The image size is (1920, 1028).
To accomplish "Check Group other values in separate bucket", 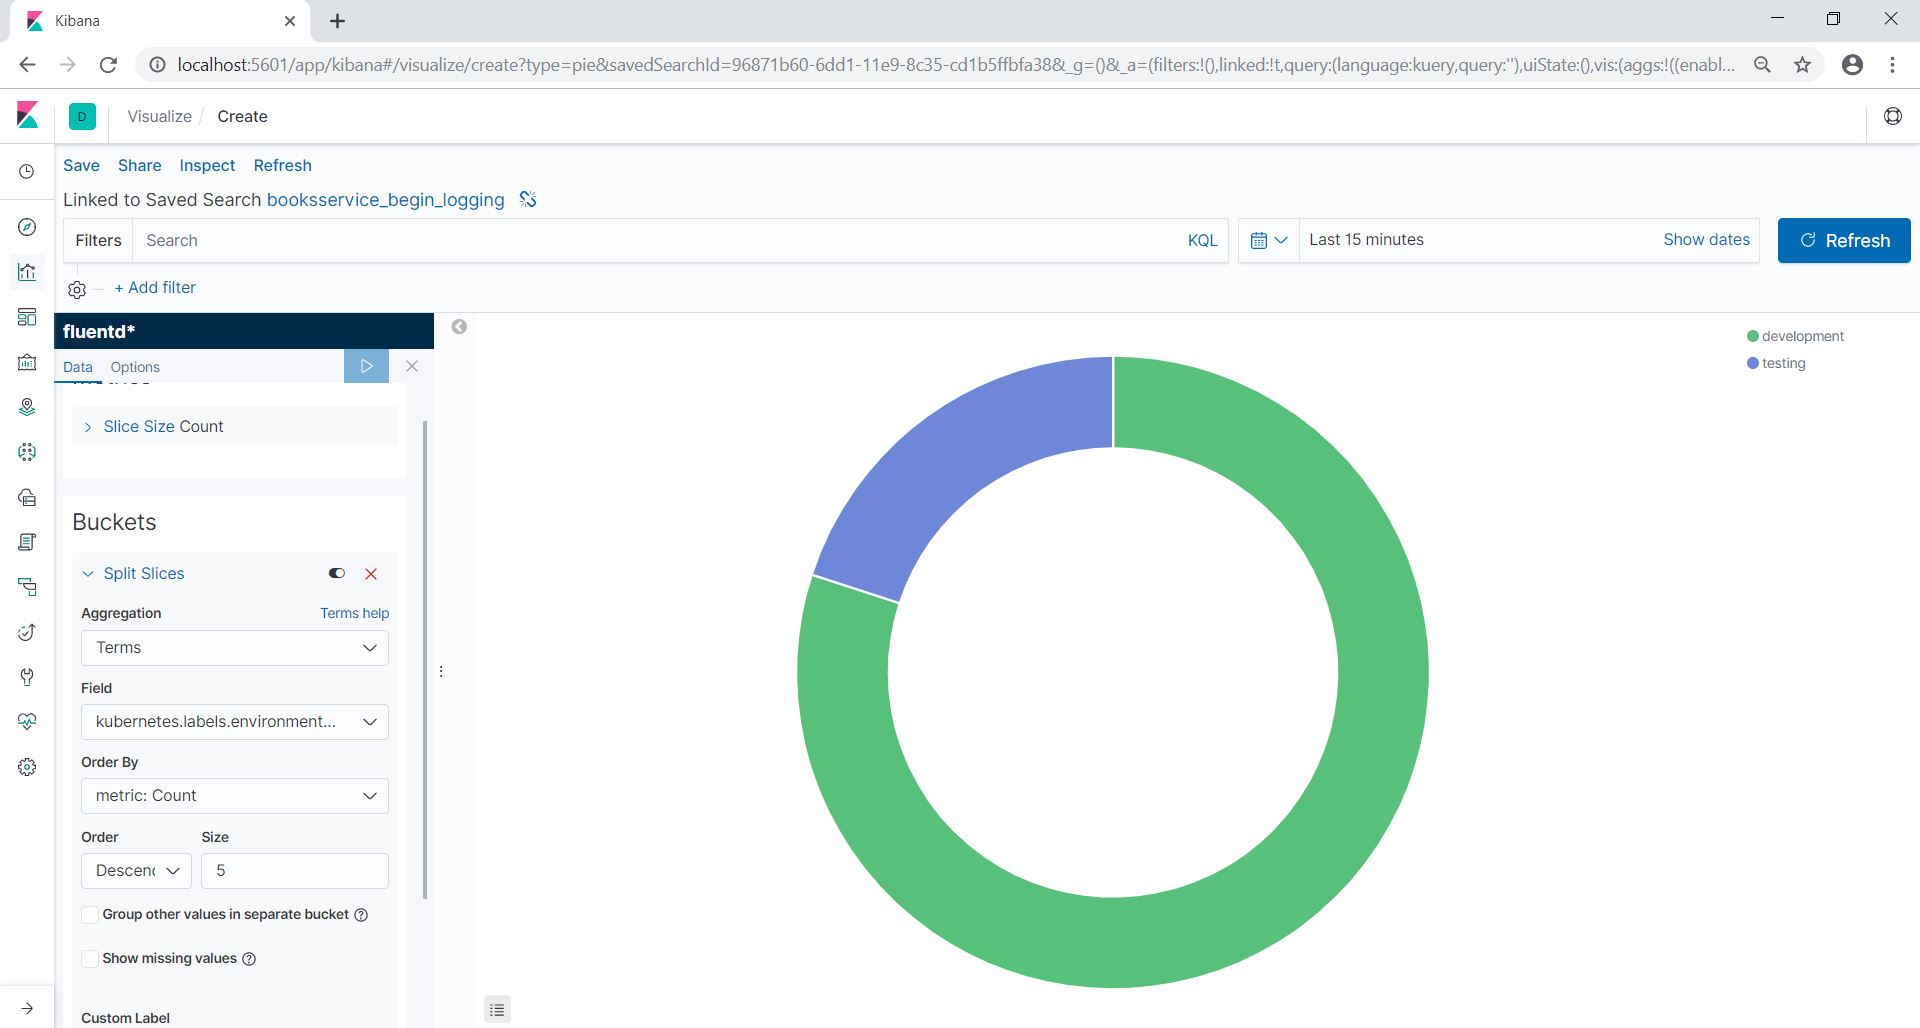I will pyautogui.click(x=90, y=915).
